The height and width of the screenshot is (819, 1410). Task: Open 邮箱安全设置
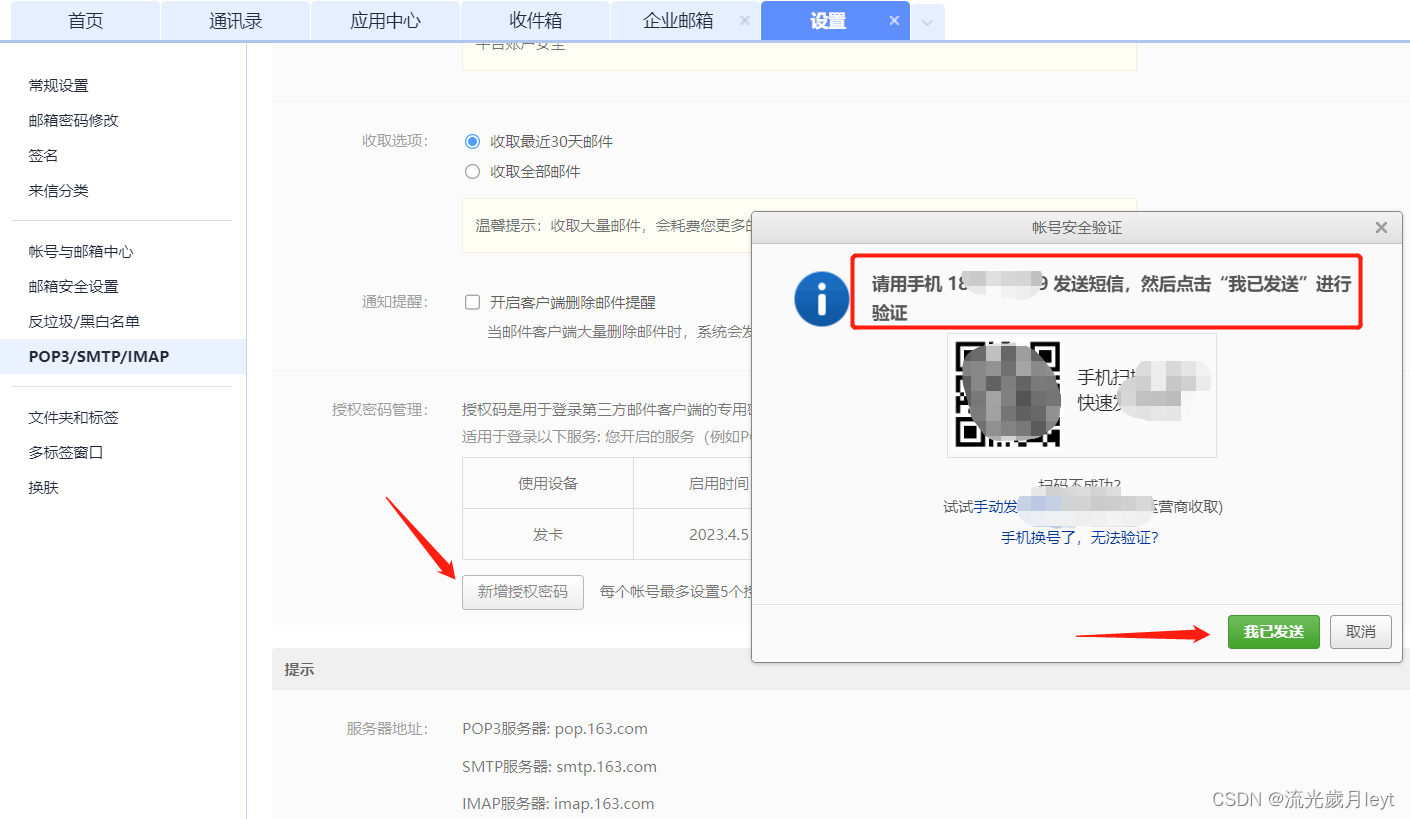click(74, 287)
